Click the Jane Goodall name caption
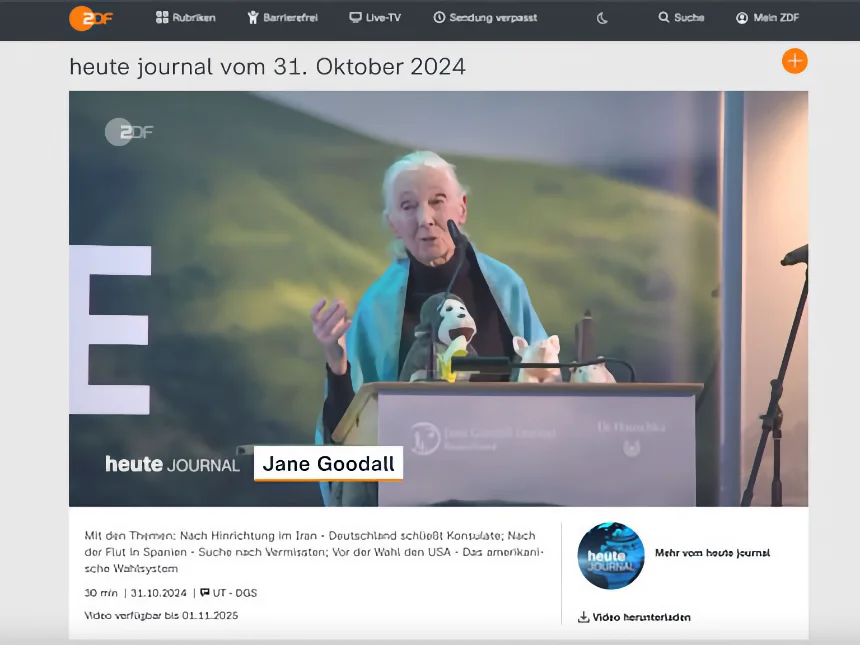 point(328,464)
